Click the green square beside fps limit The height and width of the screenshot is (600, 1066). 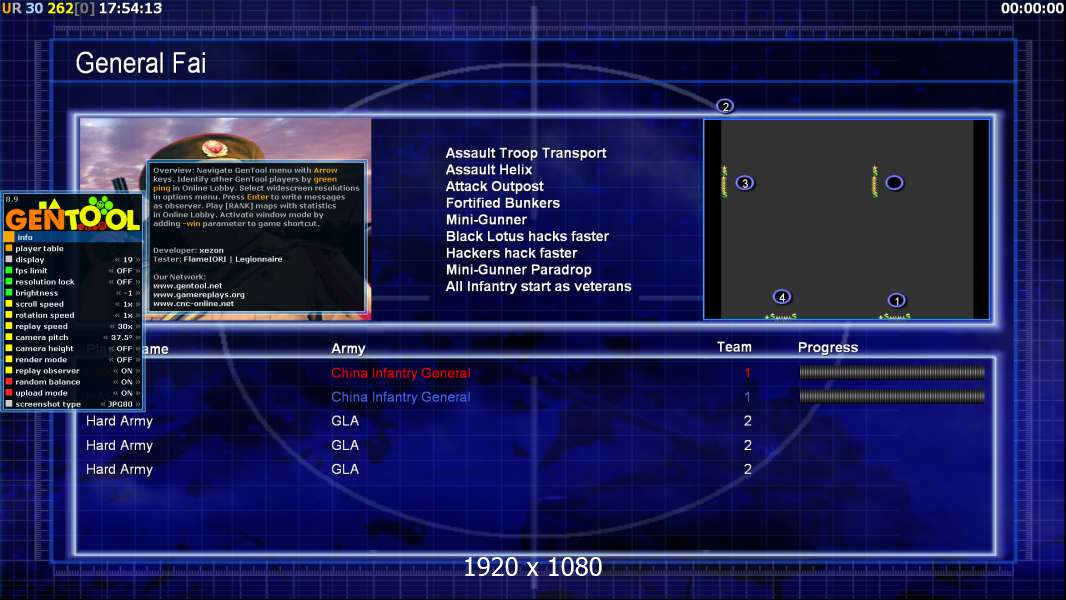point(9,270)
